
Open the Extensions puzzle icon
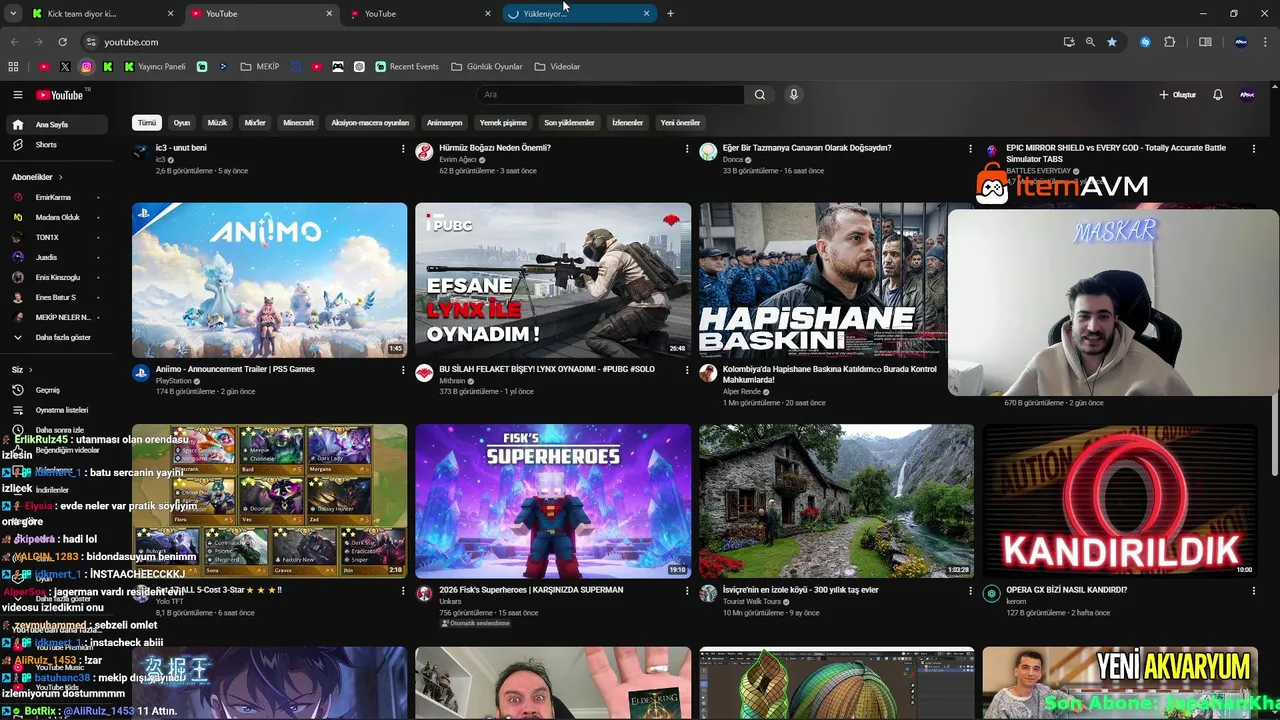(1170, 42)
